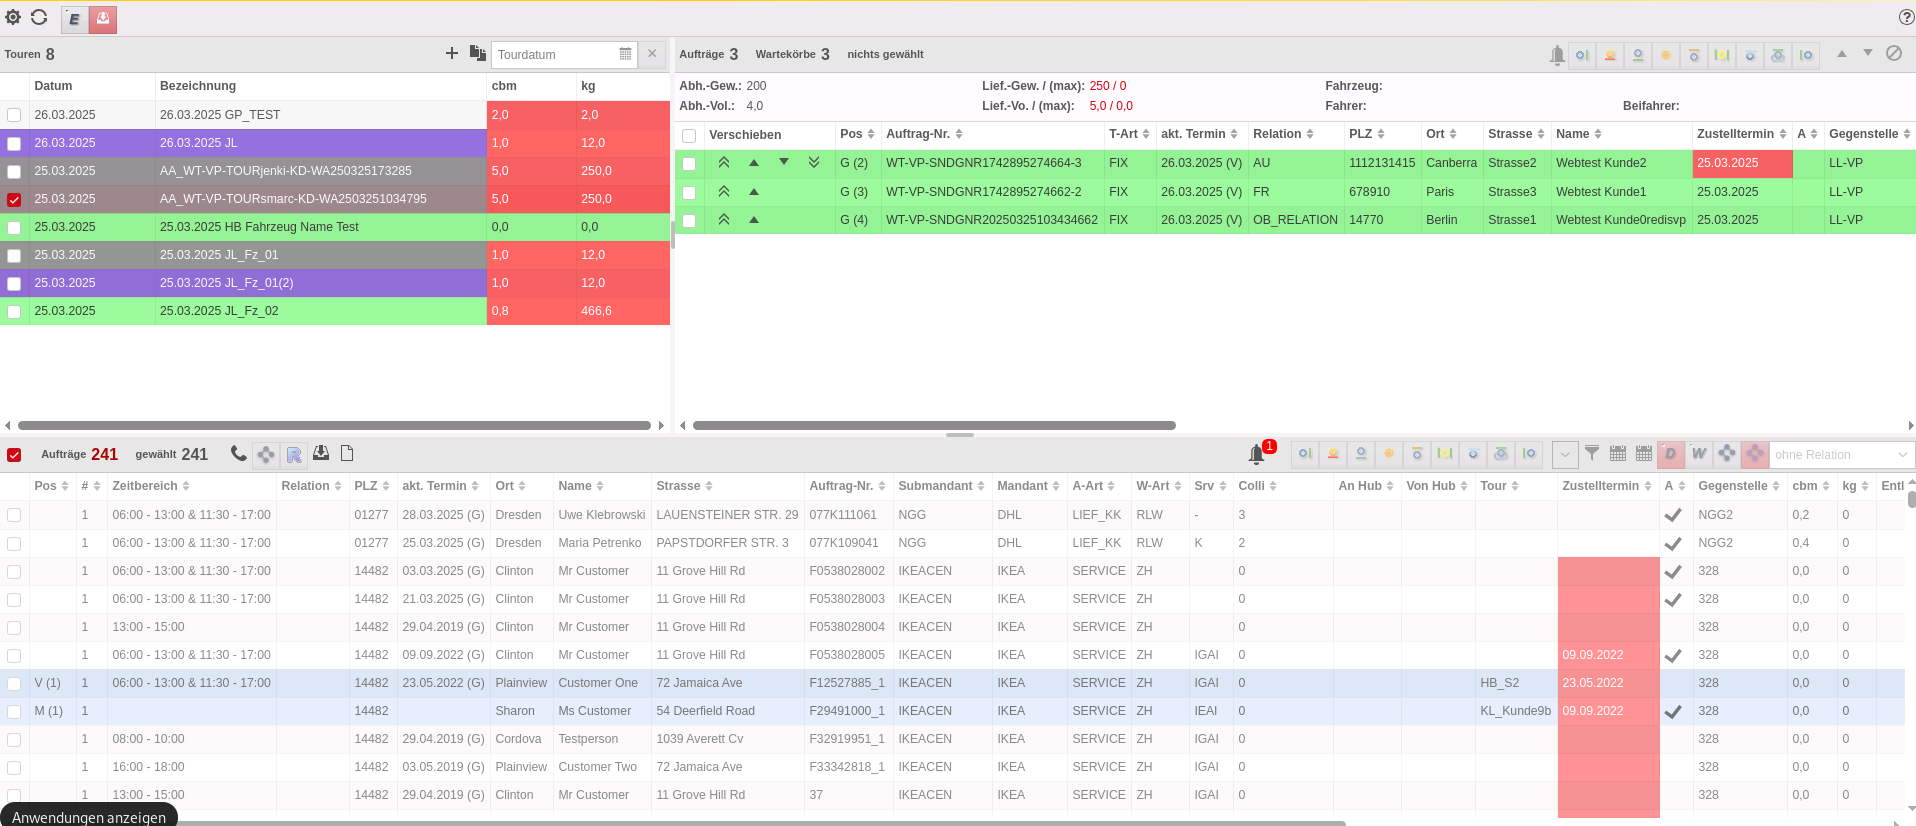
Task: Sort orders list by Zeitbereich column
Action: (151, 486)
